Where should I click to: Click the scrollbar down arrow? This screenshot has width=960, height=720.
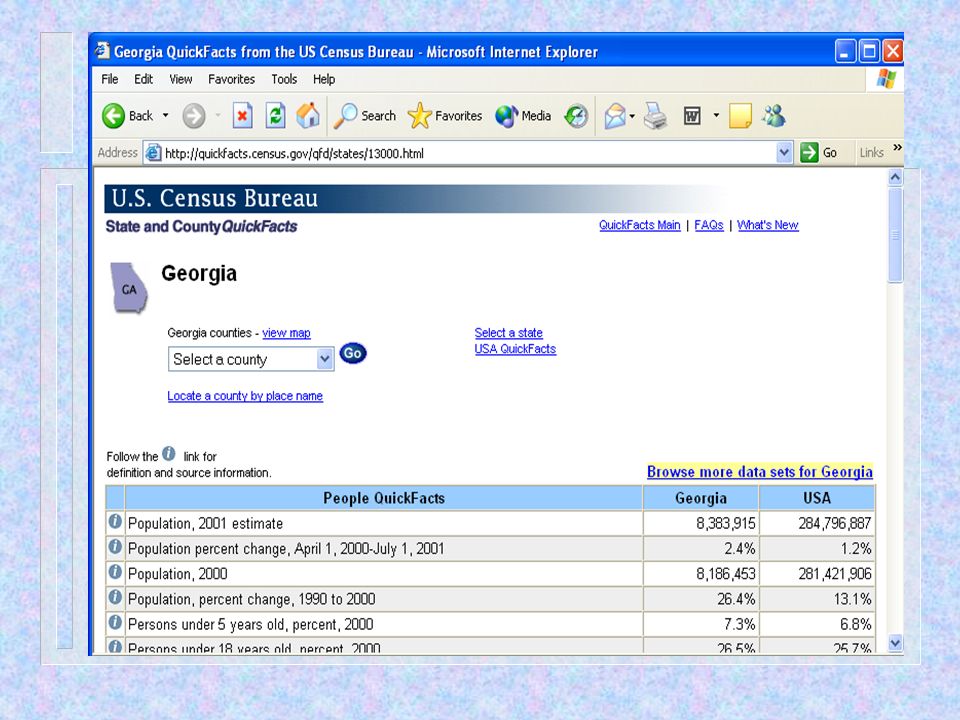point(895,643)
